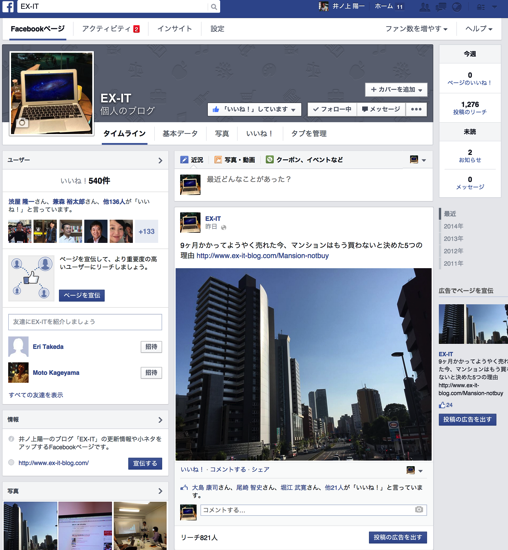This screenshot has height=550, width=508.
Task: Open the apartment tower post photo
Action: click(303, 364)
